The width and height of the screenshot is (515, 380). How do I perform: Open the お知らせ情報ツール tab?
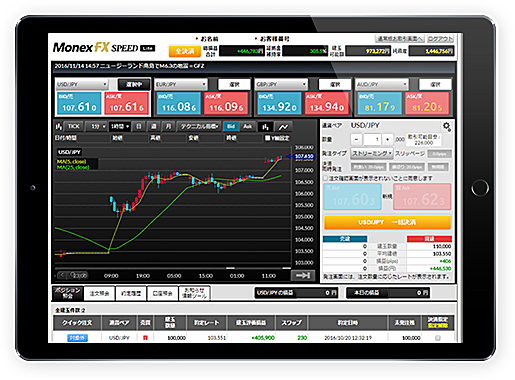194,293
